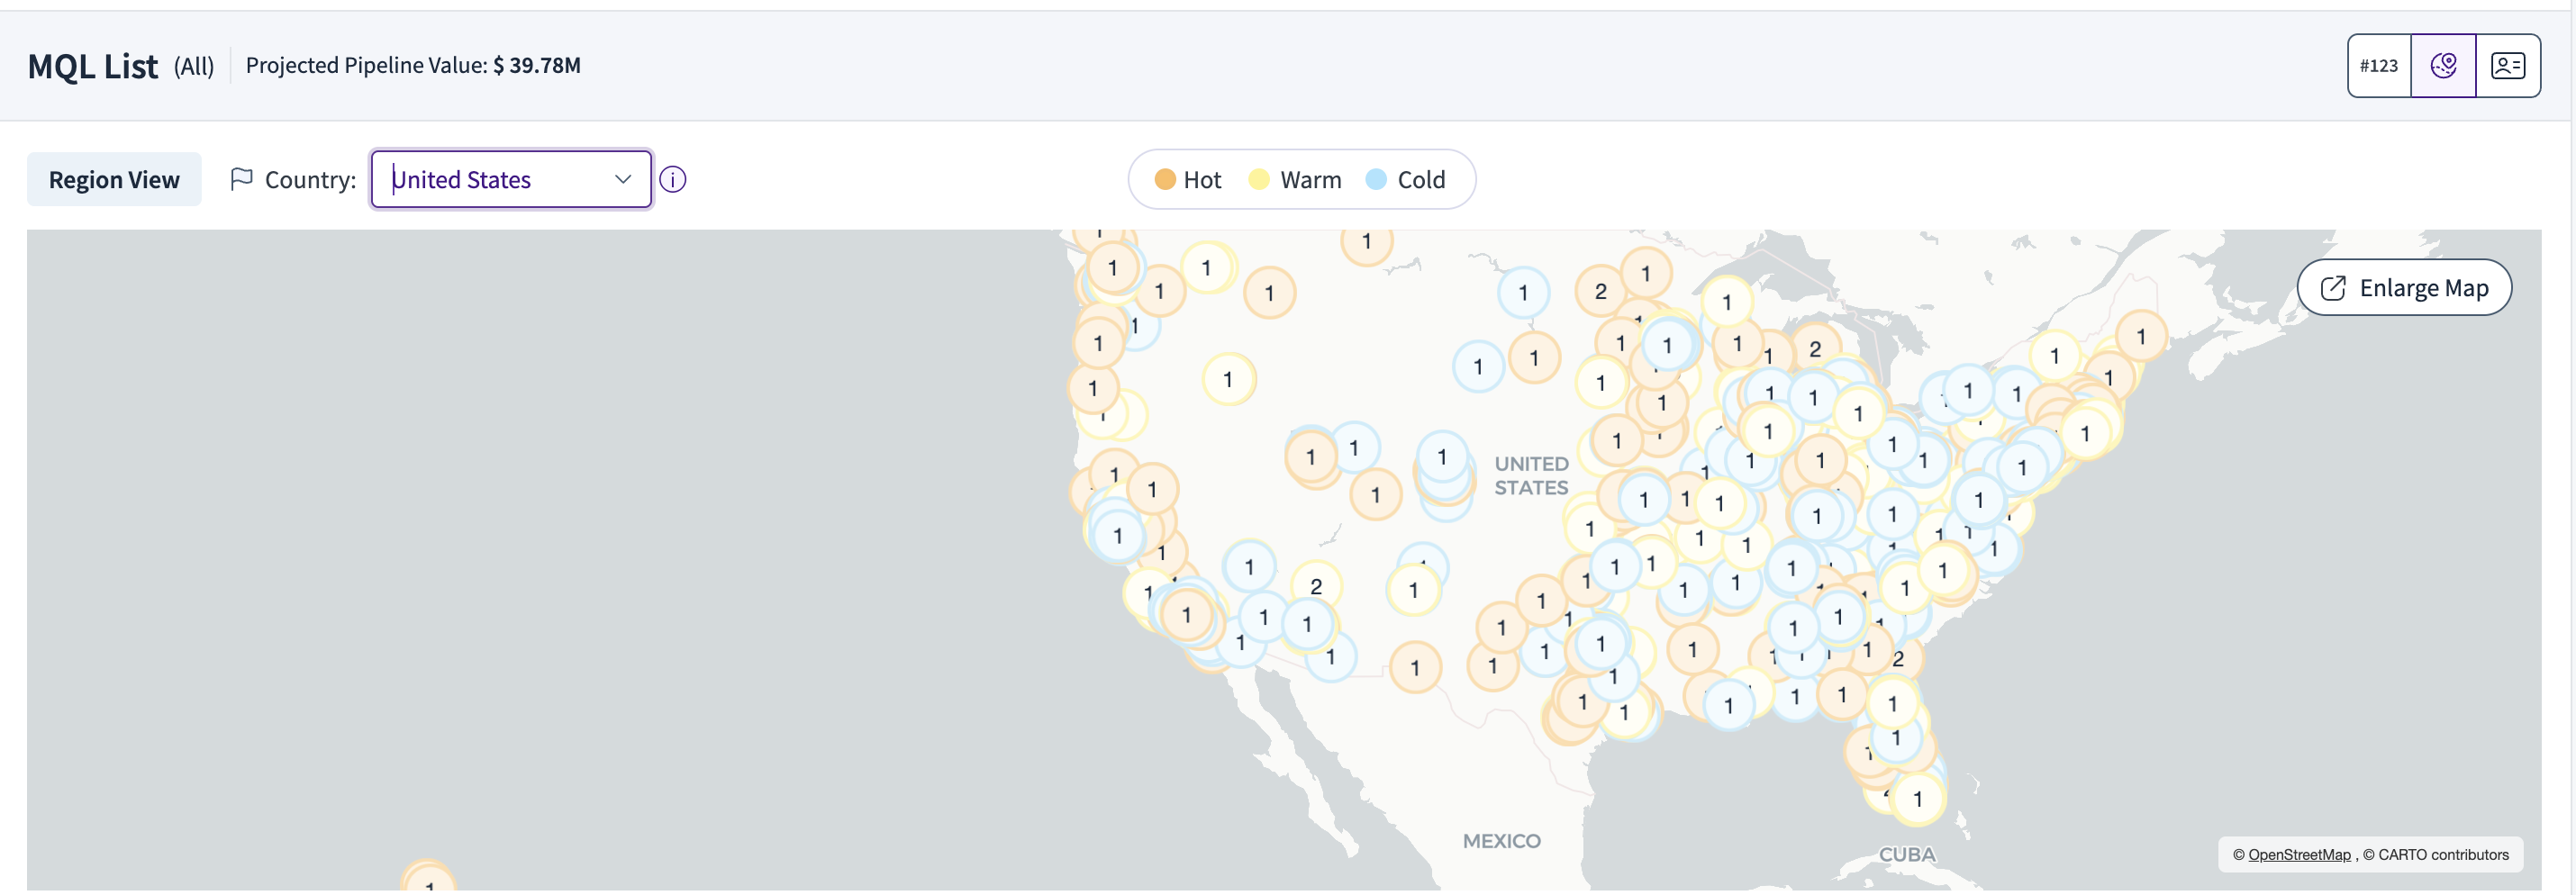Open the country info tooltip icon

[673, 180]
